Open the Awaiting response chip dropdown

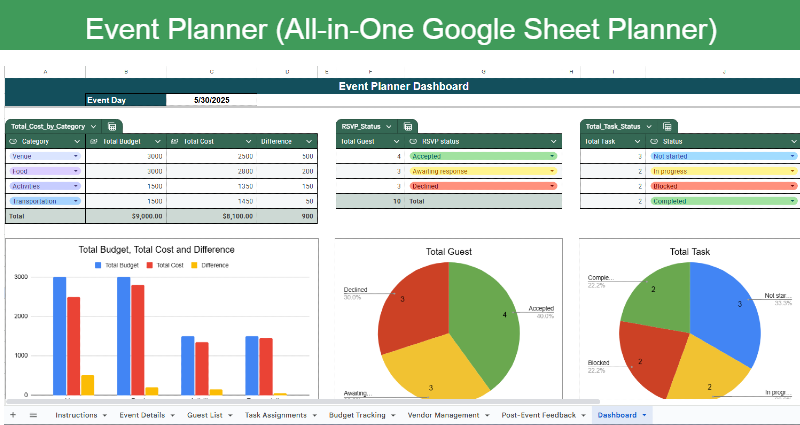[552, 171]
